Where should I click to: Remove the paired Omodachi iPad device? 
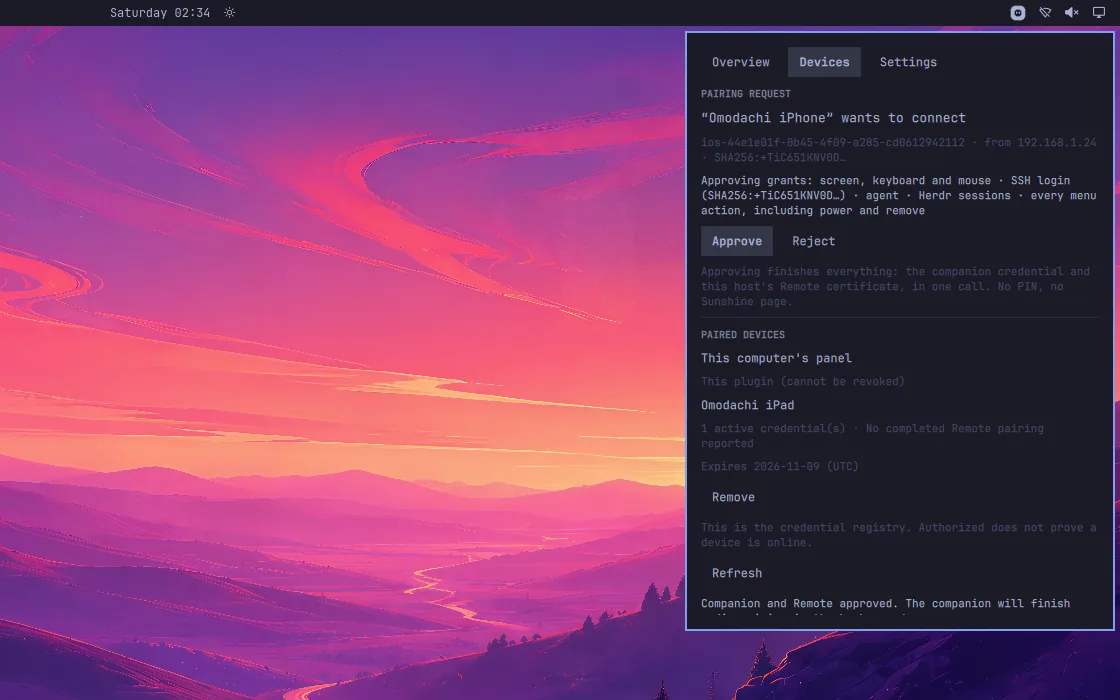pos(733,497)
